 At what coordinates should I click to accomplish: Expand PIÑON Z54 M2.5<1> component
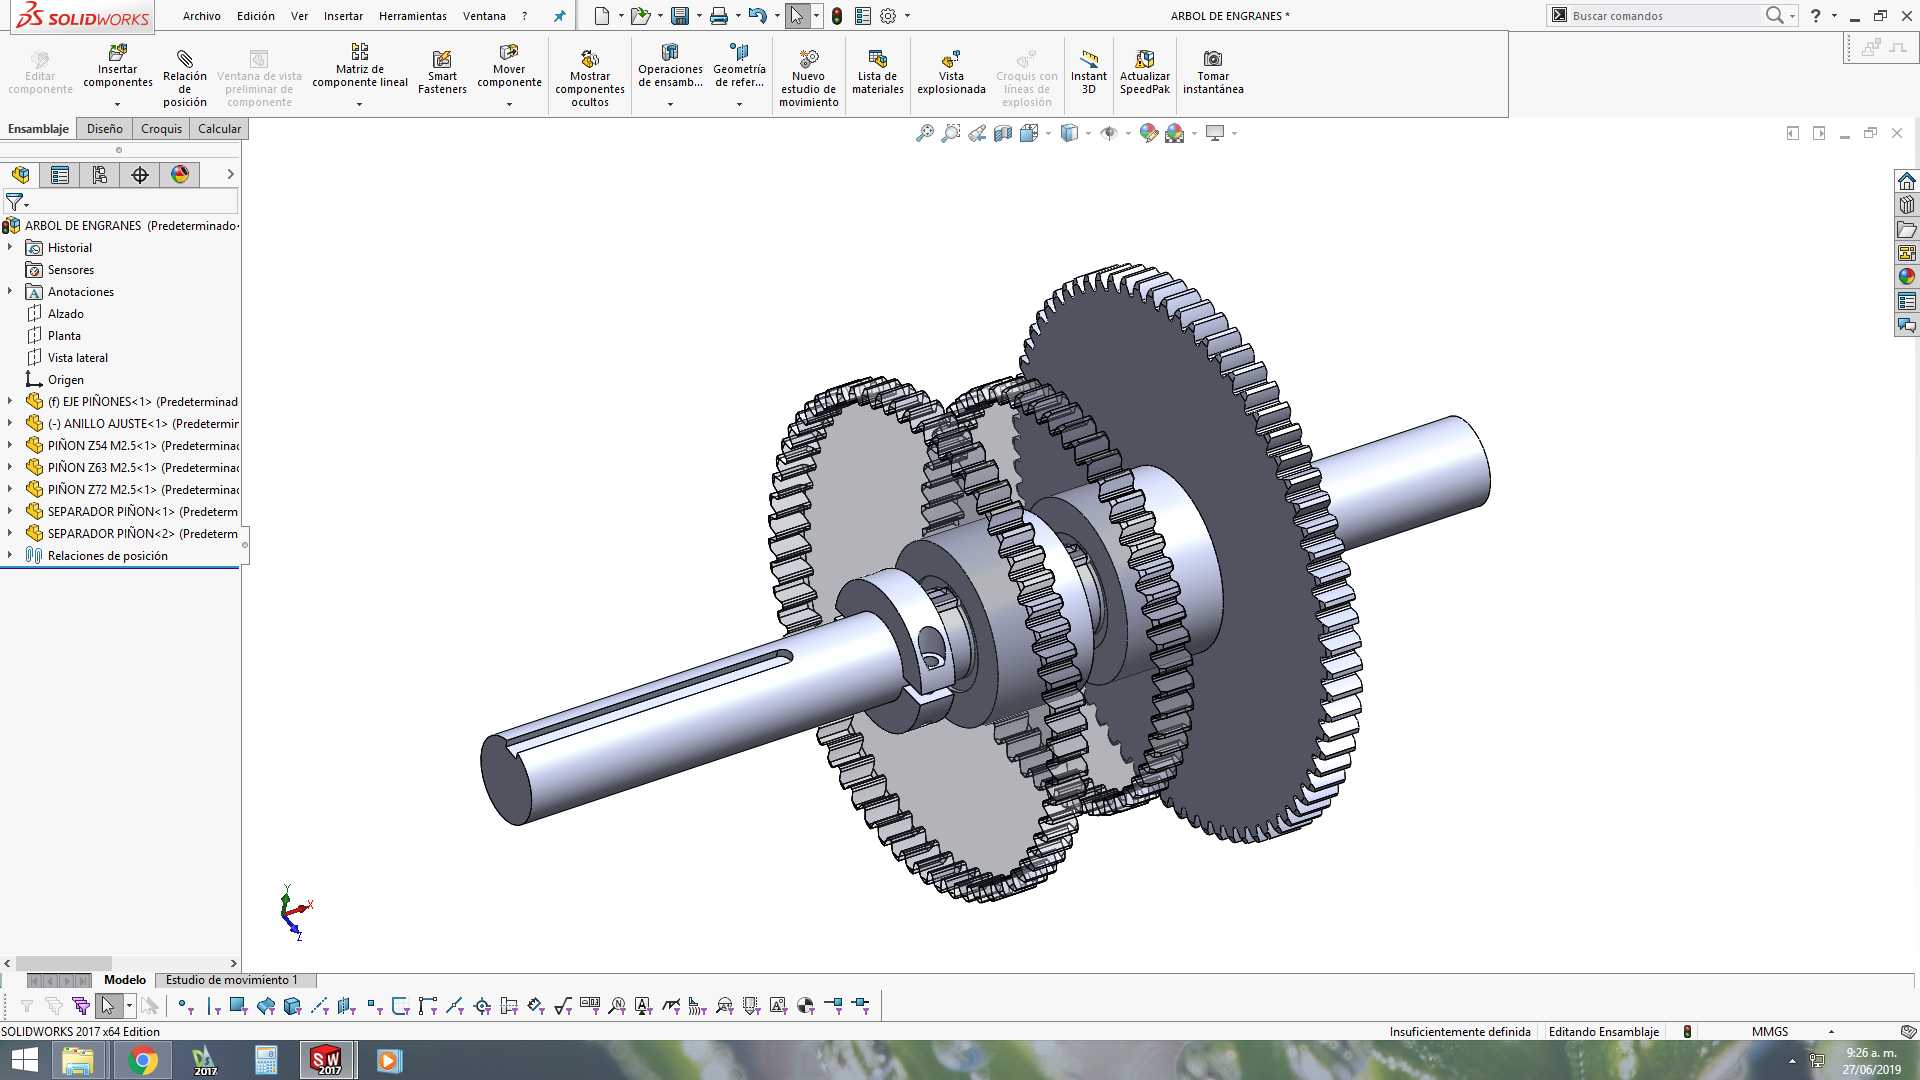pos(10,445)
